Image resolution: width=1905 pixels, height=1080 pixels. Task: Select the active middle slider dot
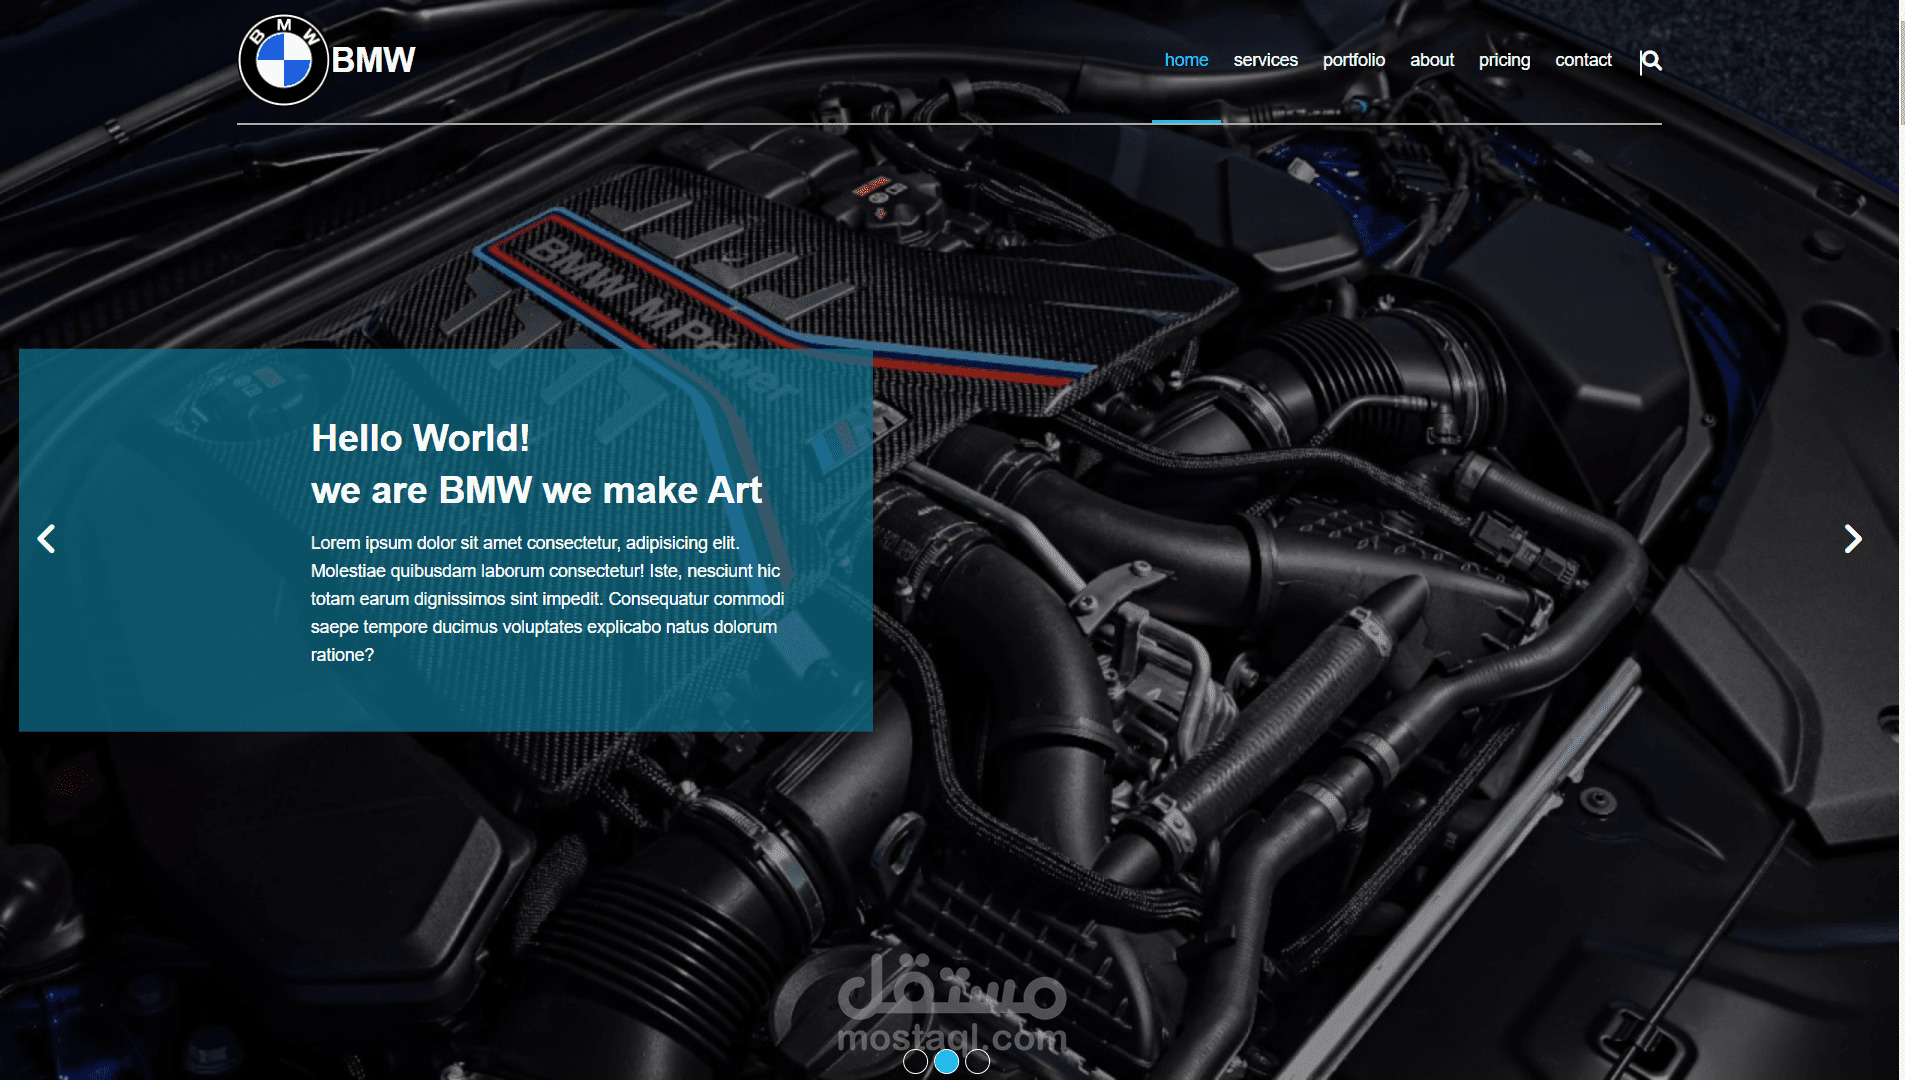click(x=946, y=1062)
